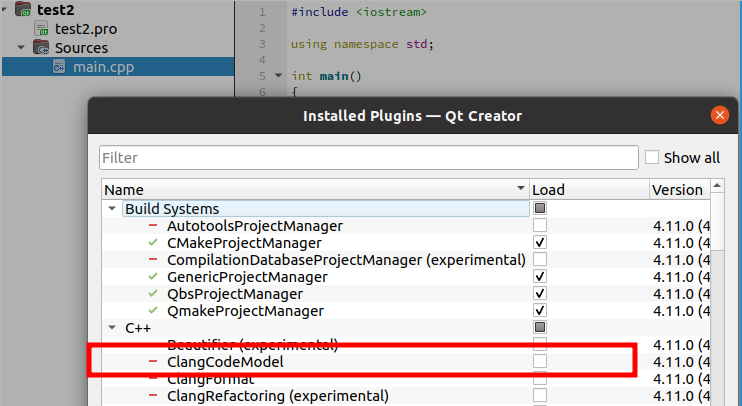Select the ClangCodeModel plugin row
The image size is (742, 406).
click(x=406, y=361)
